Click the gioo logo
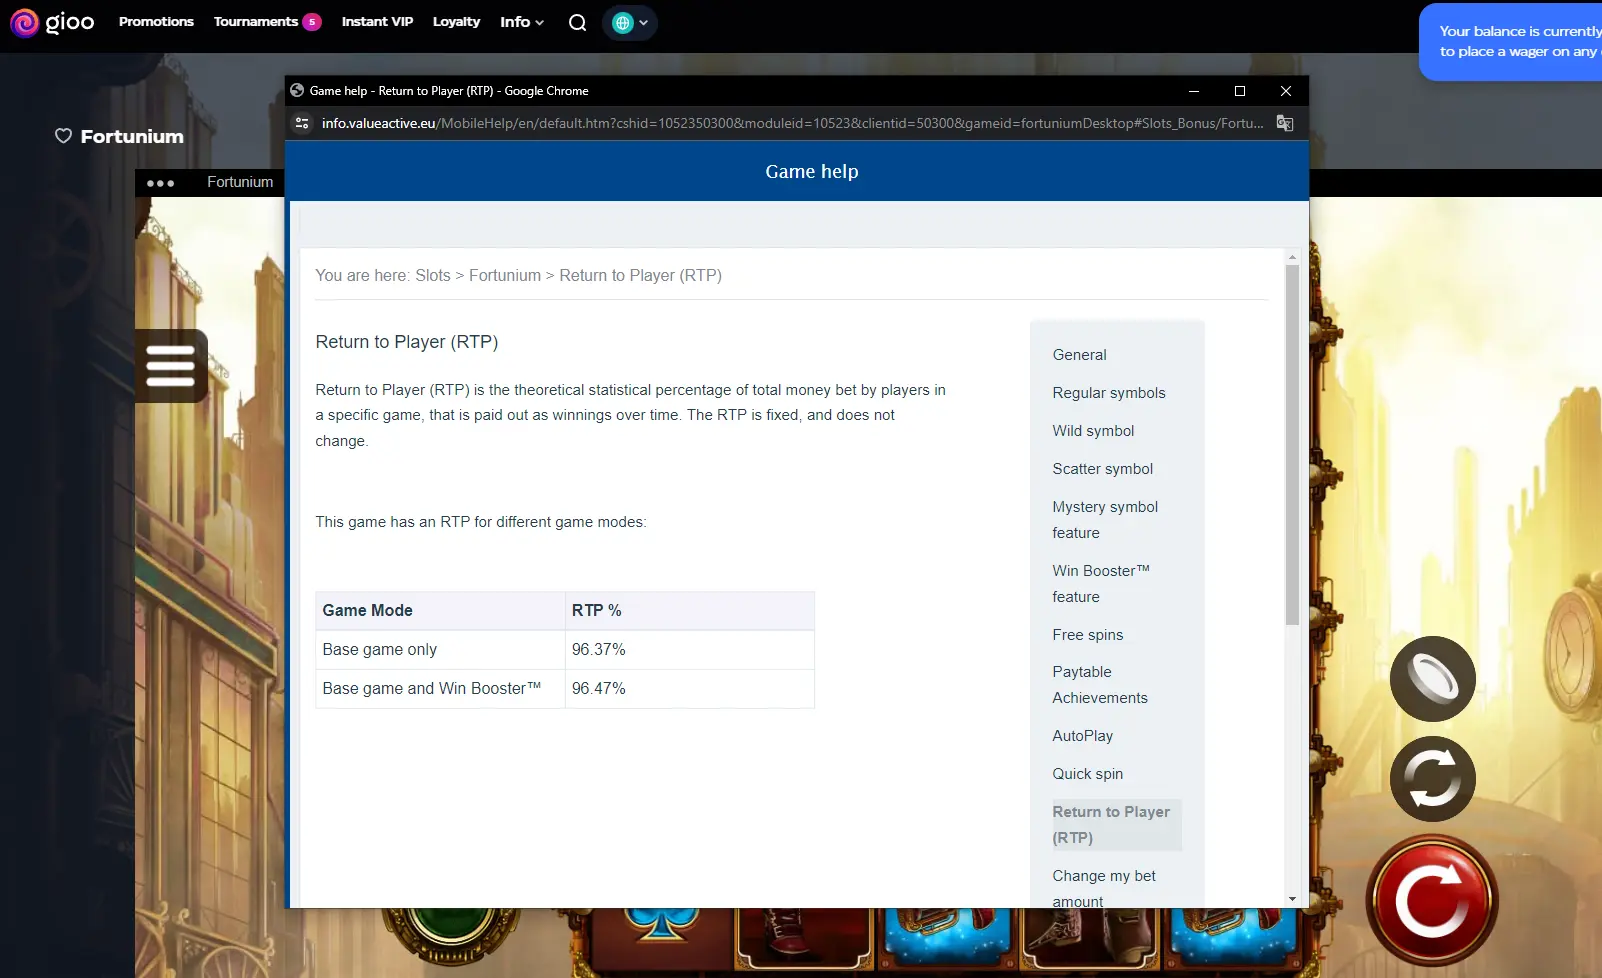 pyautogui.click(x=52, y=22)
